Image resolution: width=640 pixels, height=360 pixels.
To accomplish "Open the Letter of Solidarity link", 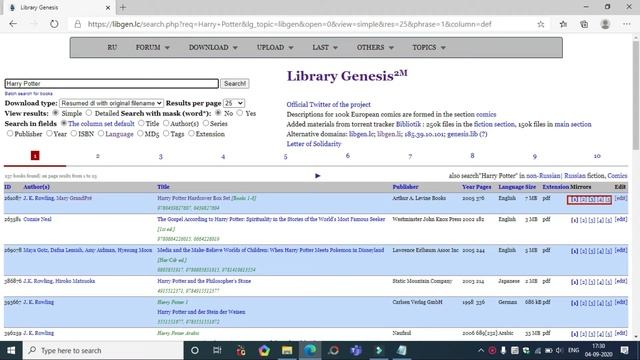I will coord(313,144).
